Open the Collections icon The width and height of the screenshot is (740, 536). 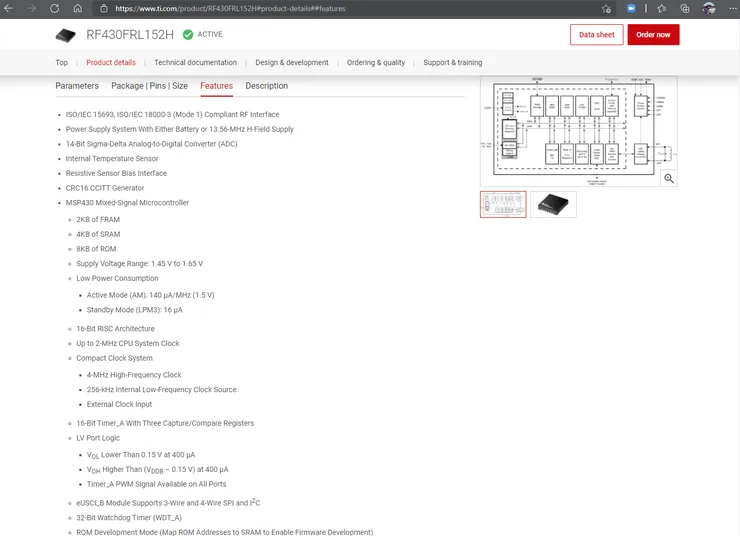(x=685, y=8)
